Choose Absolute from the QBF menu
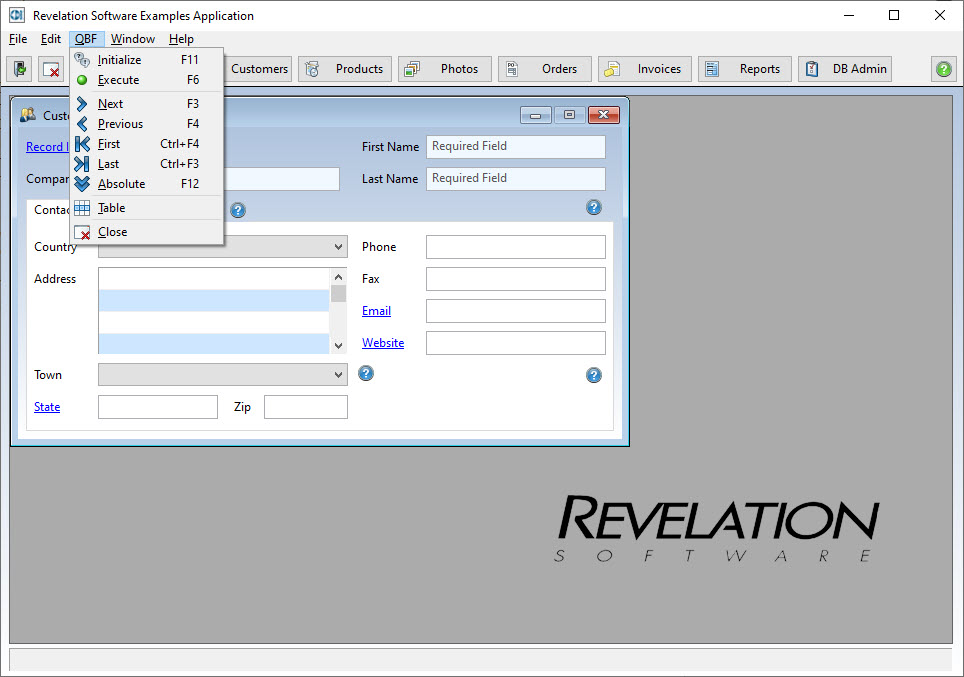This screenshot has height=677, width=964. 146,184
